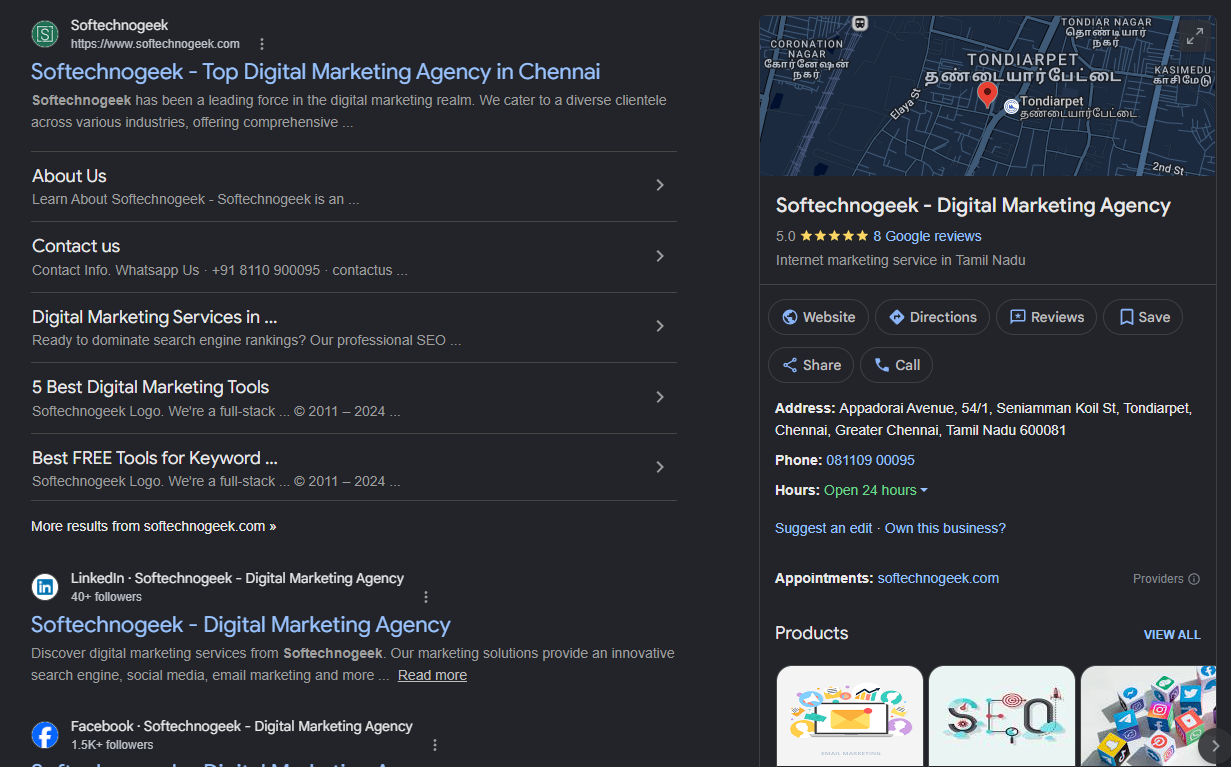The height and width of the screenshot is (767, 1231).
Task: Save the business listing
Action: coord(1143,317)
